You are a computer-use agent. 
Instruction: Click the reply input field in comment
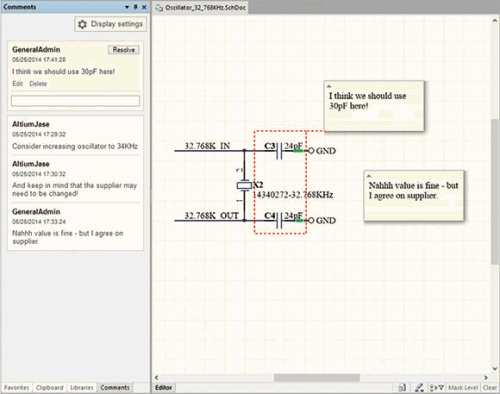coord(75,101)
